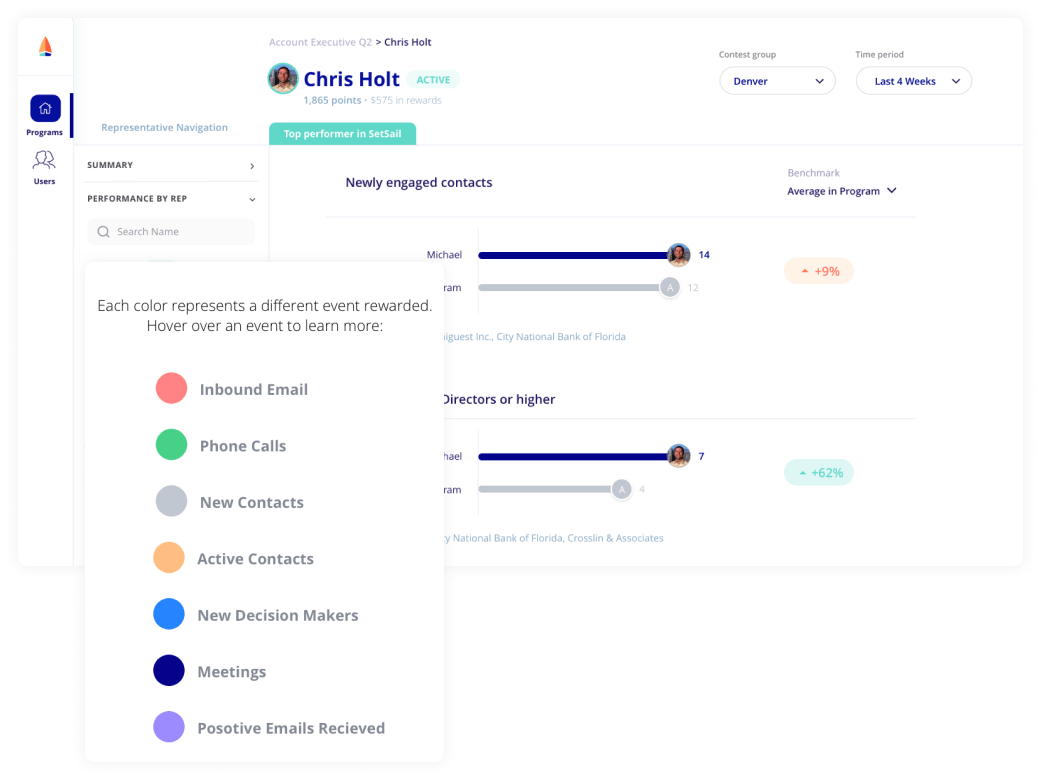
Task: Click the avatar marker on the 7 bar
Action: [679, 456]
